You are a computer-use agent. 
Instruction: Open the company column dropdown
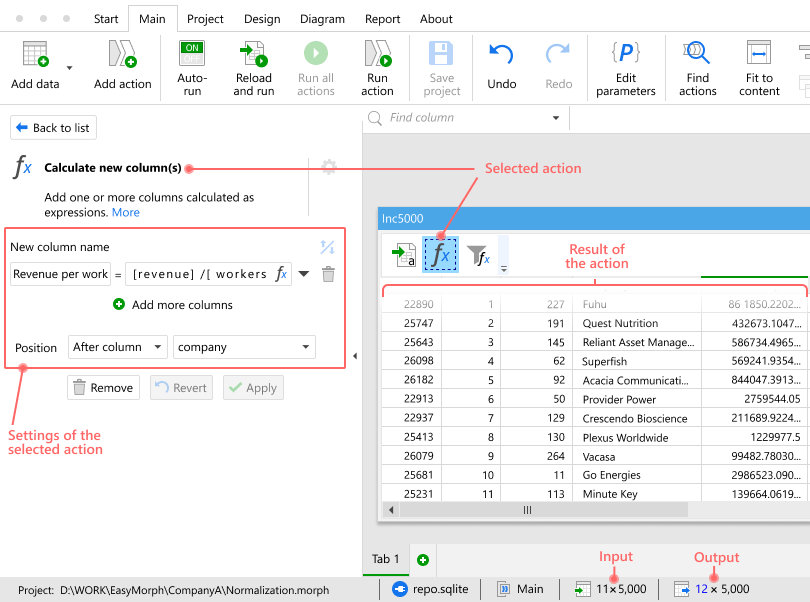click(x=244, y=347)
